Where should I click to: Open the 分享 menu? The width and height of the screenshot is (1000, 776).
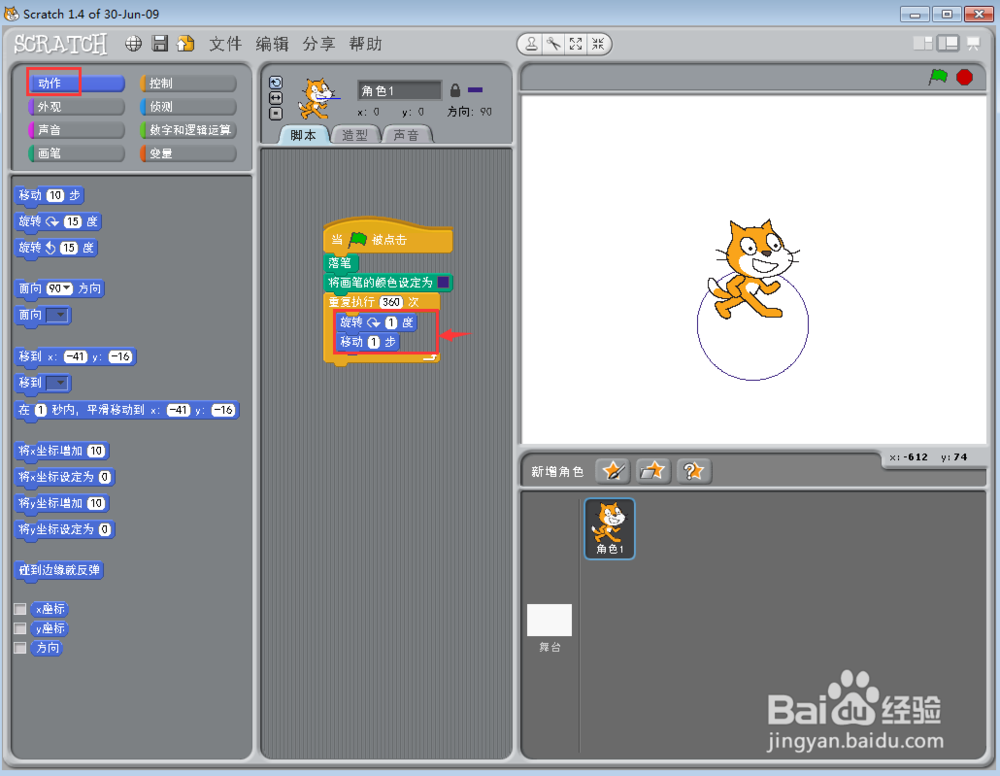coord(318,43)
